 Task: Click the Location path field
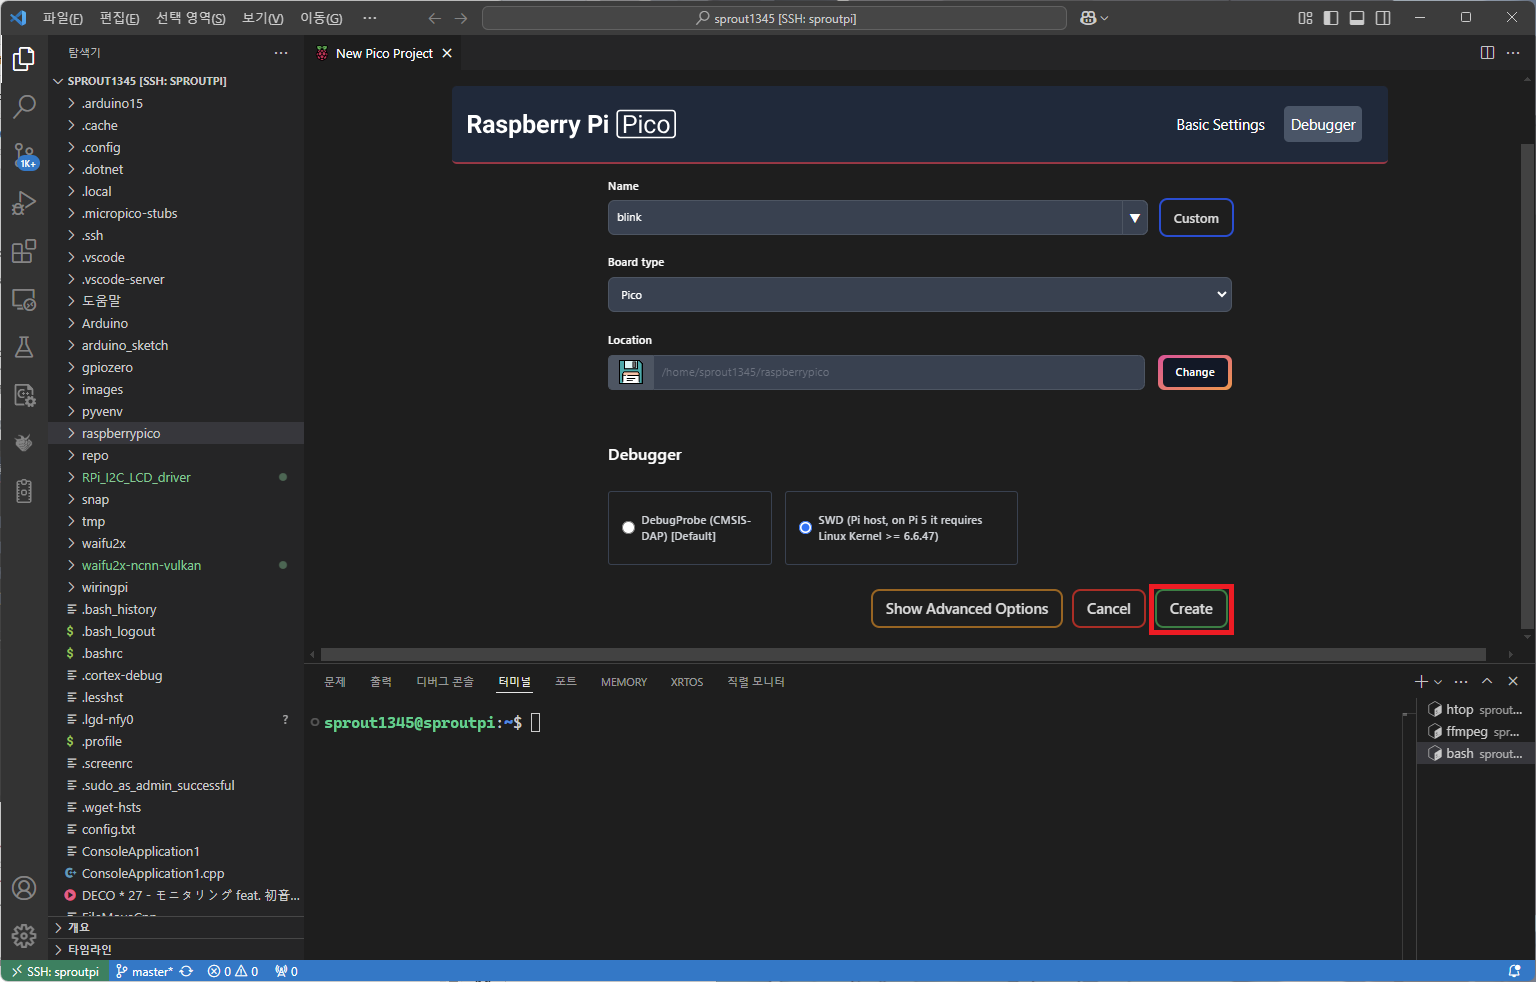899,372
